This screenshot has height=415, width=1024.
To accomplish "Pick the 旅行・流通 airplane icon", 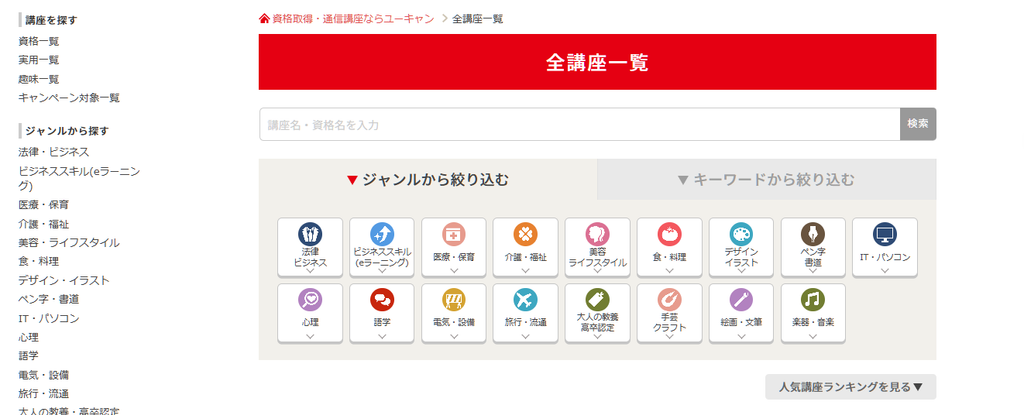I will click(x=526, y=299).
